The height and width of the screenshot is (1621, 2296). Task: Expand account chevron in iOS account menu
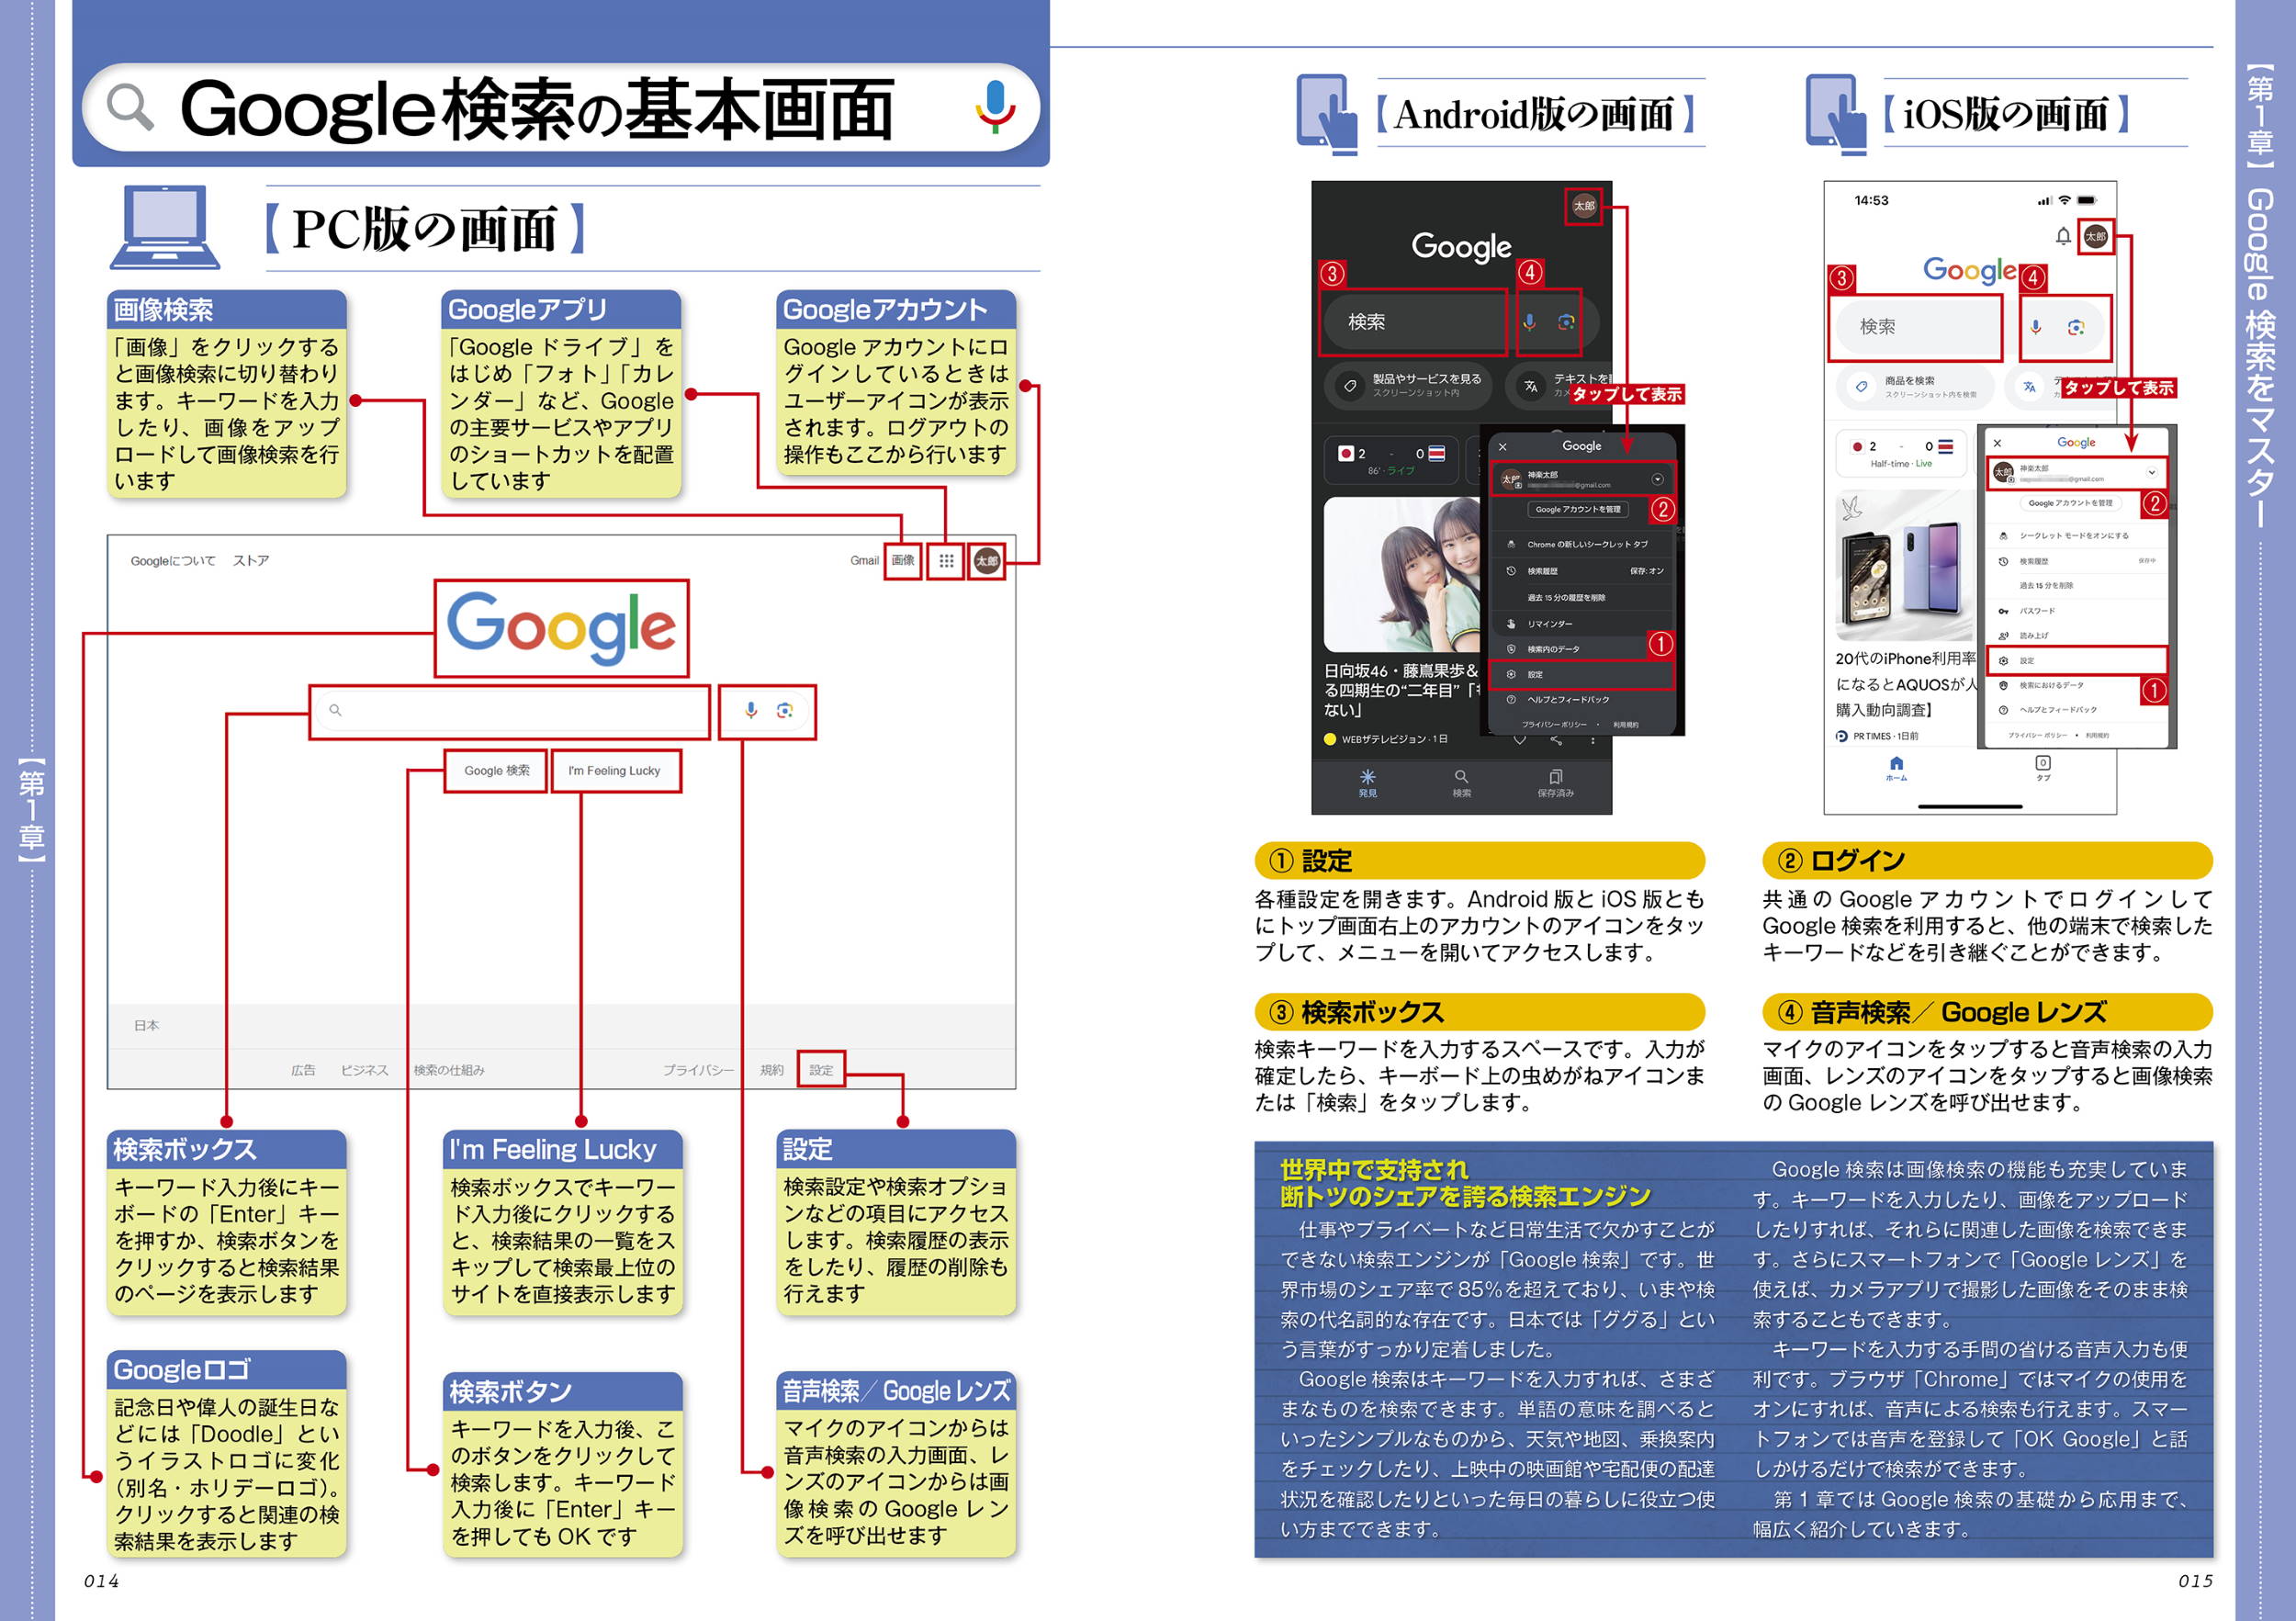2151,472
